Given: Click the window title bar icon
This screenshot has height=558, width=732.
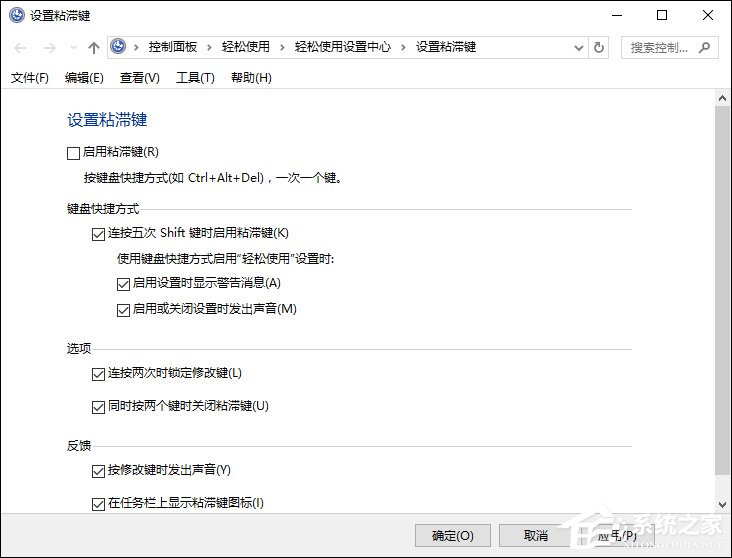Looking at the screenshot, I should 17,15.
